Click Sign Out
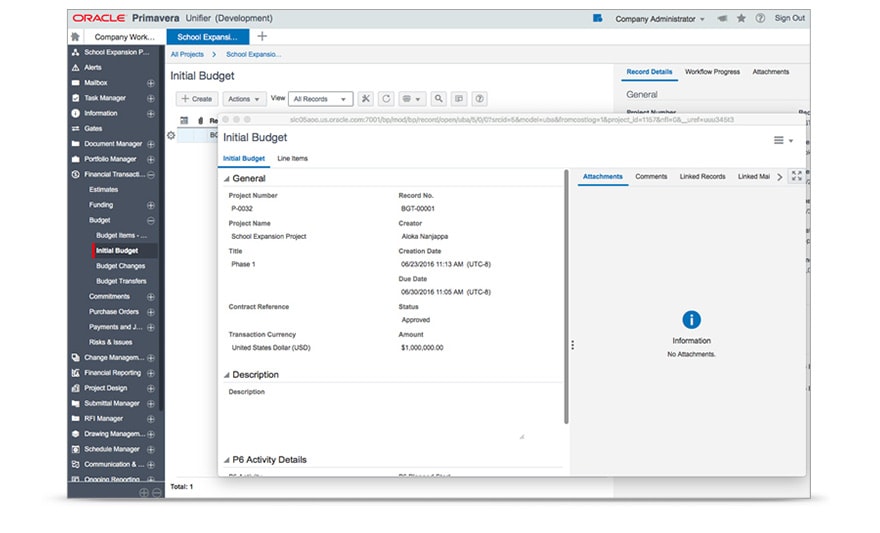 (x=790, y=19)
